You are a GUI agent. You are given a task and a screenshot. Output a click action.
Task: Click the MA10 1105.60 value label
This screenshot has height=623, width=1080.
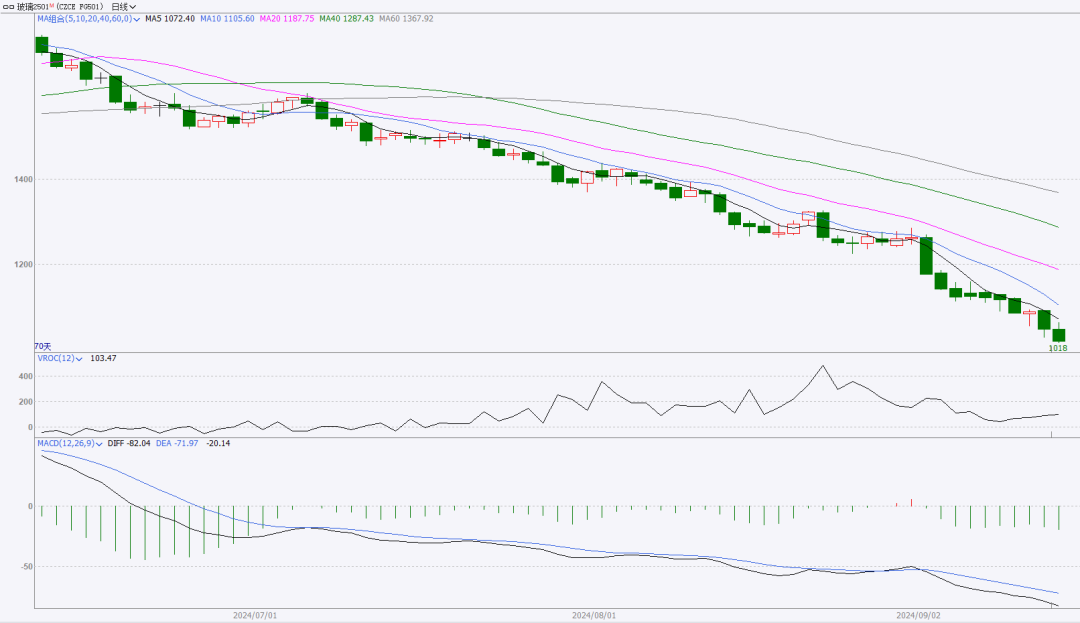(227, 19)
